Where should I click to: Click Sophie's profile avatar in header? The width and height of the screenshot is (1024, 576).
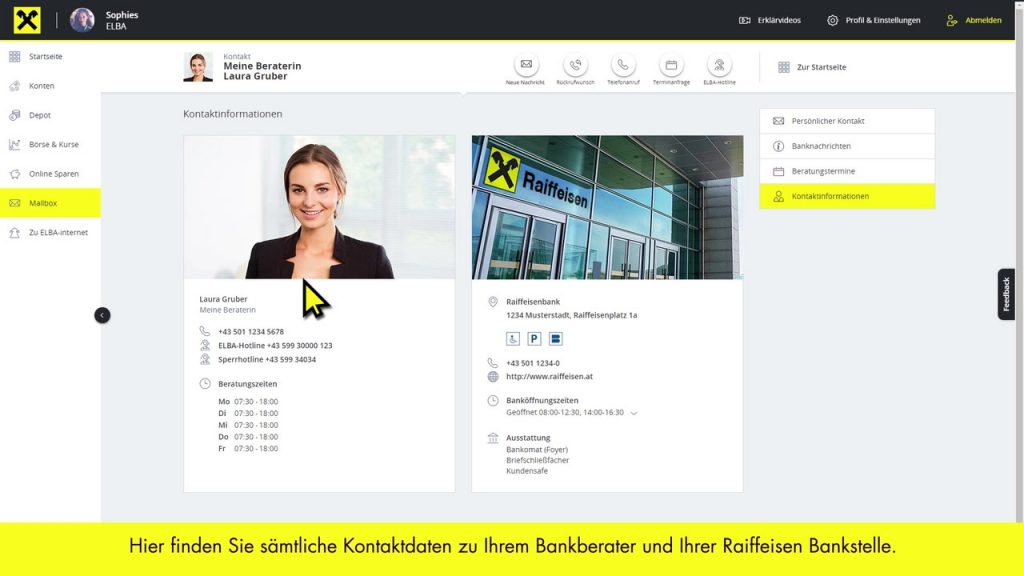[x=82, y=20]
